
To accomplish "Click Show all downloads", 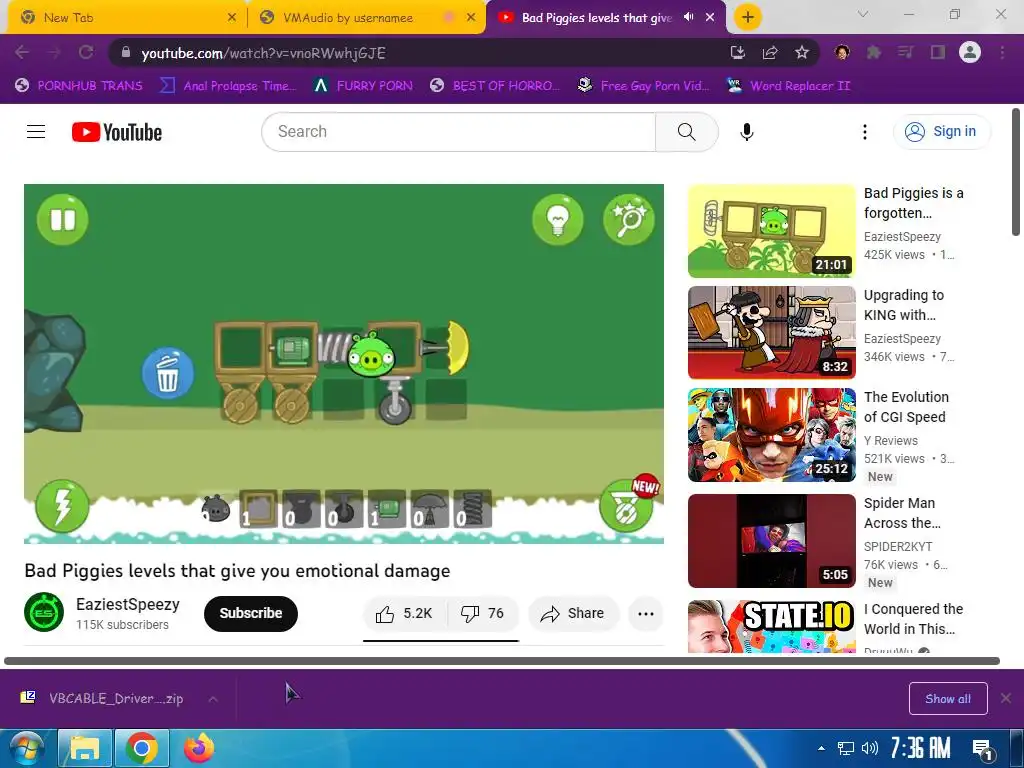I will pyautogui.click(x=948, y=699).
